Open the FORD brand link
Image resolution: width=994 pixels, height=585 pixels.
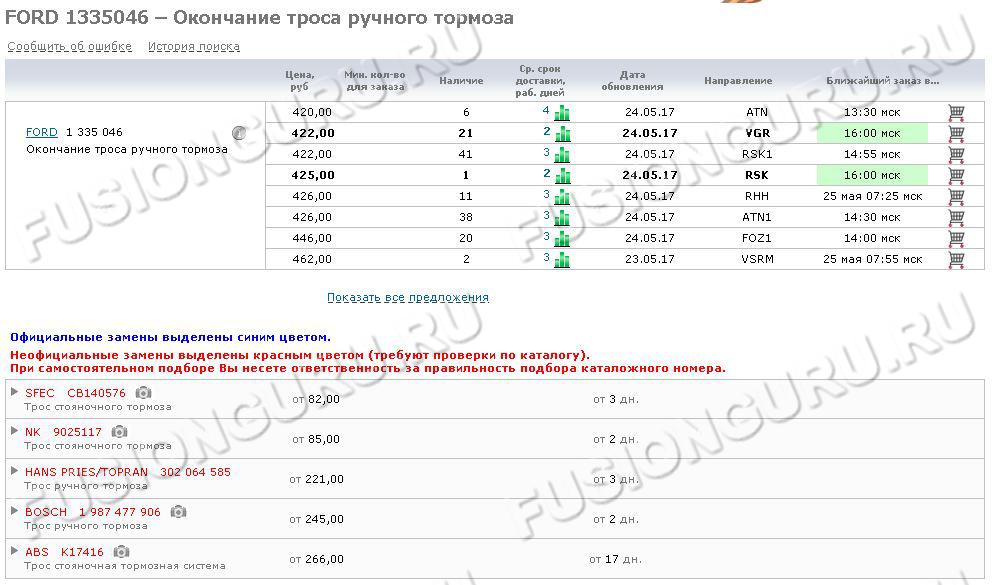click(41, 132)
